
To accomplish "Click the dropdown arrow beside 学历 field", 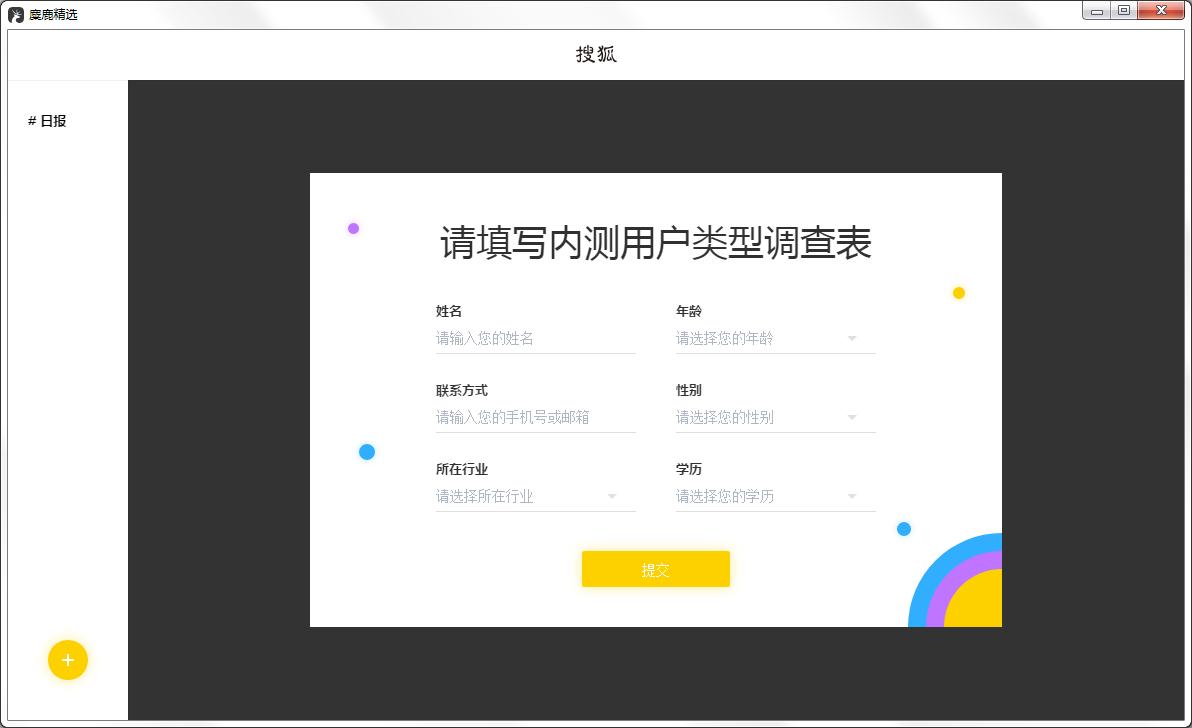I will tap(852, 496).
